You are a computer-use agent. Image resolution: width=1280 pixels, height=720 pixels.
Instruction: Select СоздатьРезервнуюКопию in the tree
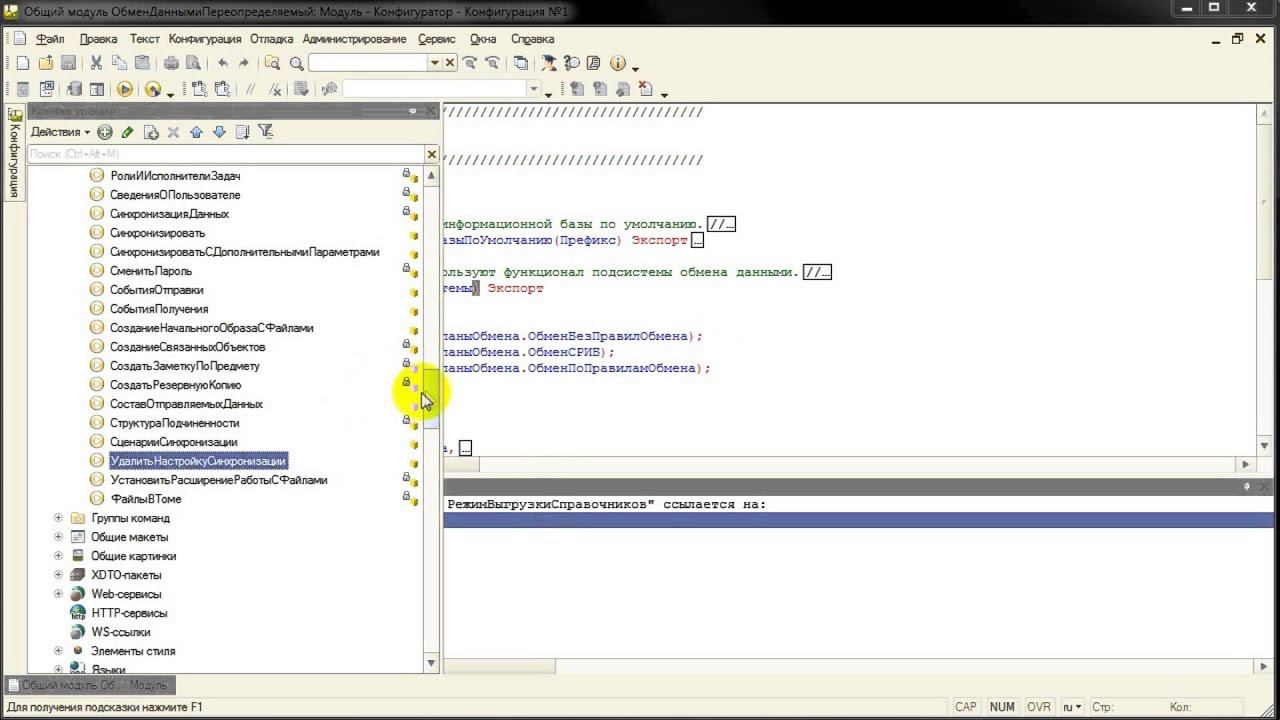click(175, 385)
